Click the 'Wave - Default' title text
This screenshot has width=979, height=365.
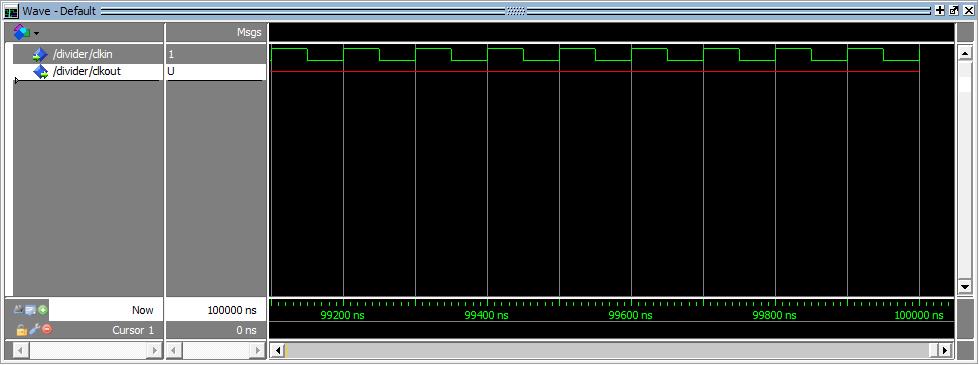point(59,11)
